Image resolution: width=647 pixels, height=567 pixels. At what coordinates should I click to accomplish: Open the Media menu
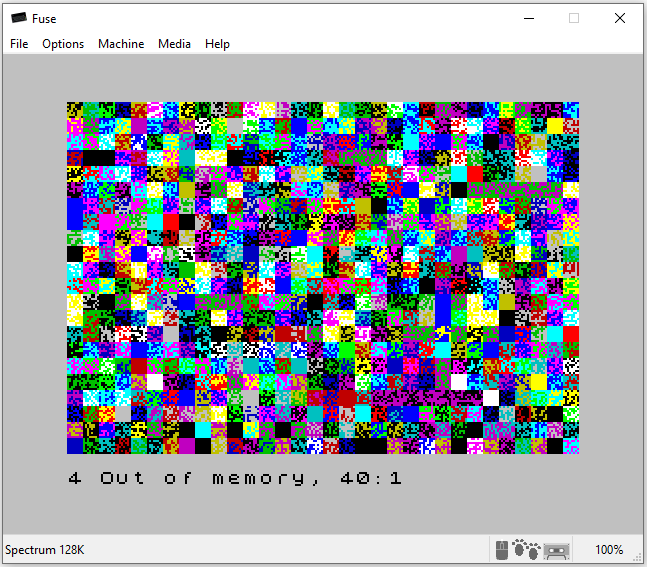174,44
